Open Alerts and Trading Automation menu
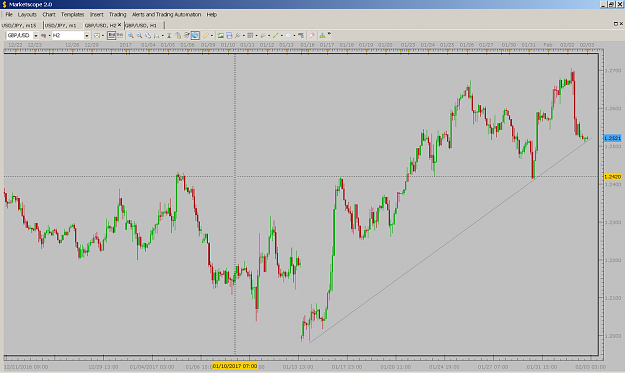The width and height of the screenshot is (625, 373). coord(166,14)
